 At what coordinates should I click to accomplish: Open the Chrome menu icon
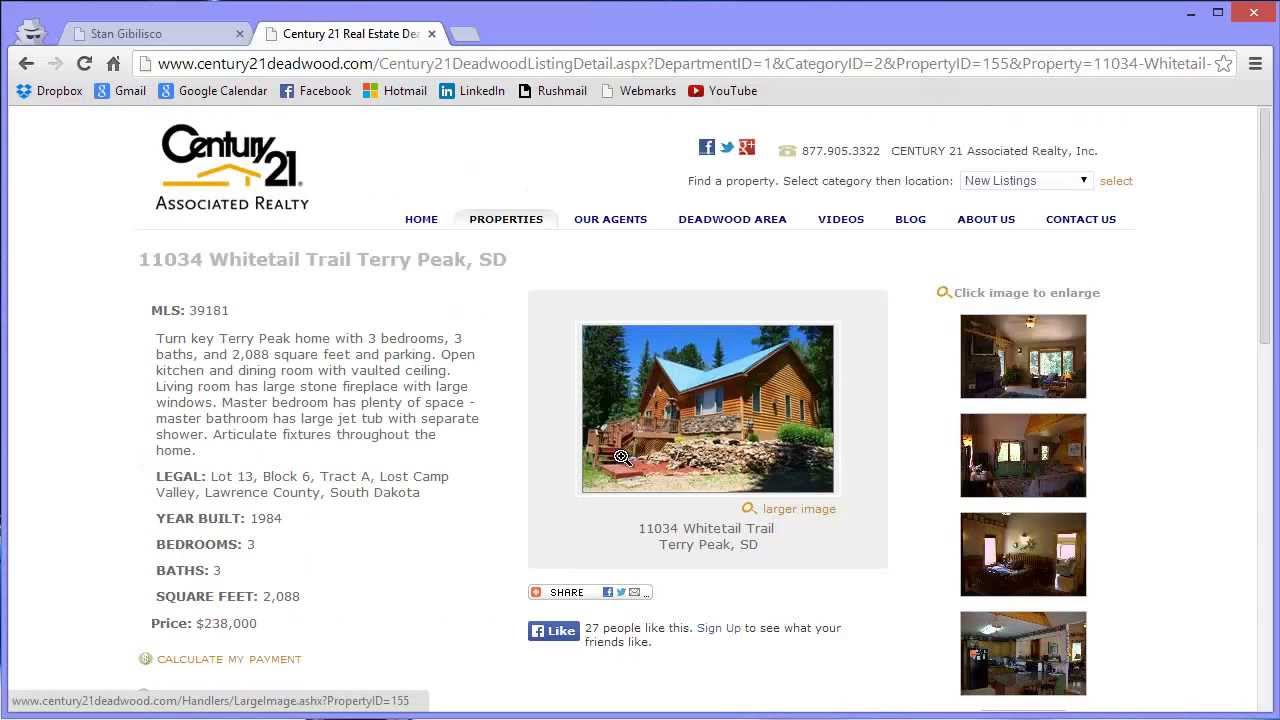pyautogui.click(x=1255, y=64)
